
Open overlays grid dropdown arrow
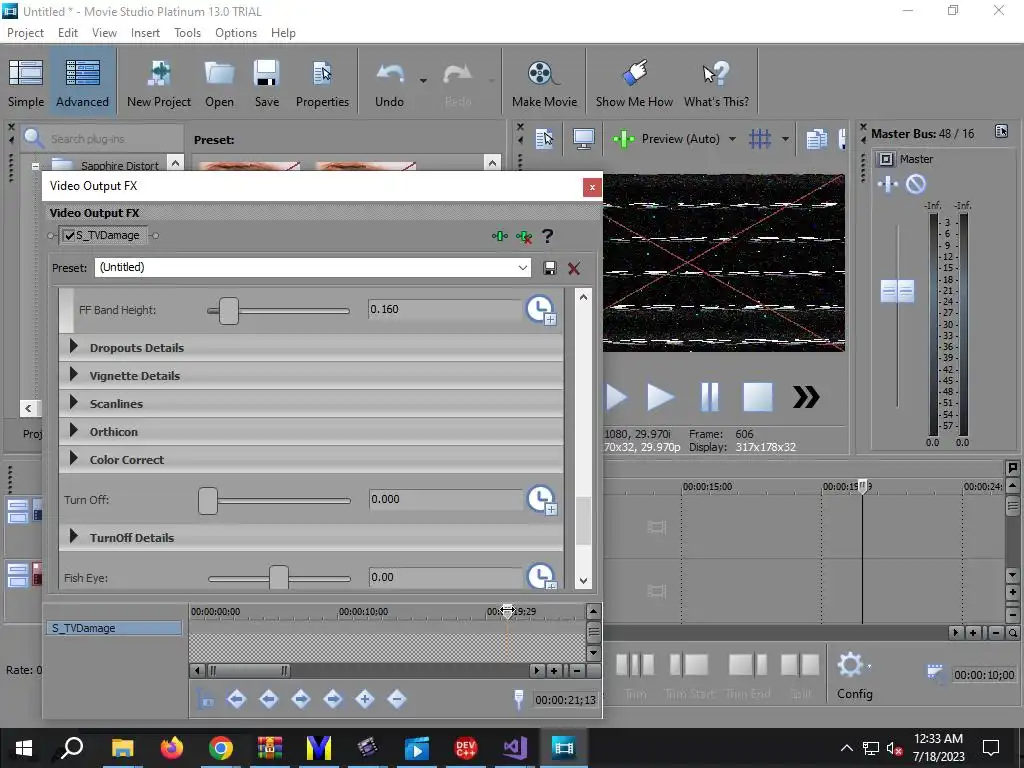click(785, 138)
